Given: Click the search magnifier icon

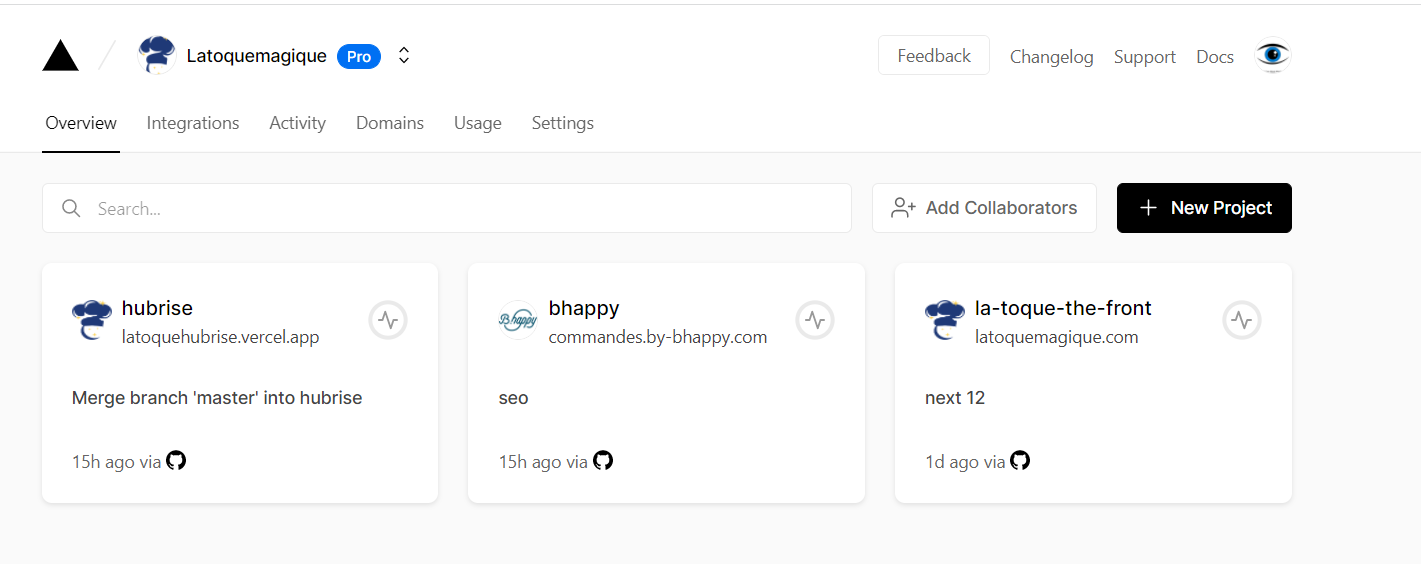Looking at the screenshot, I should (x=71, y=208).
